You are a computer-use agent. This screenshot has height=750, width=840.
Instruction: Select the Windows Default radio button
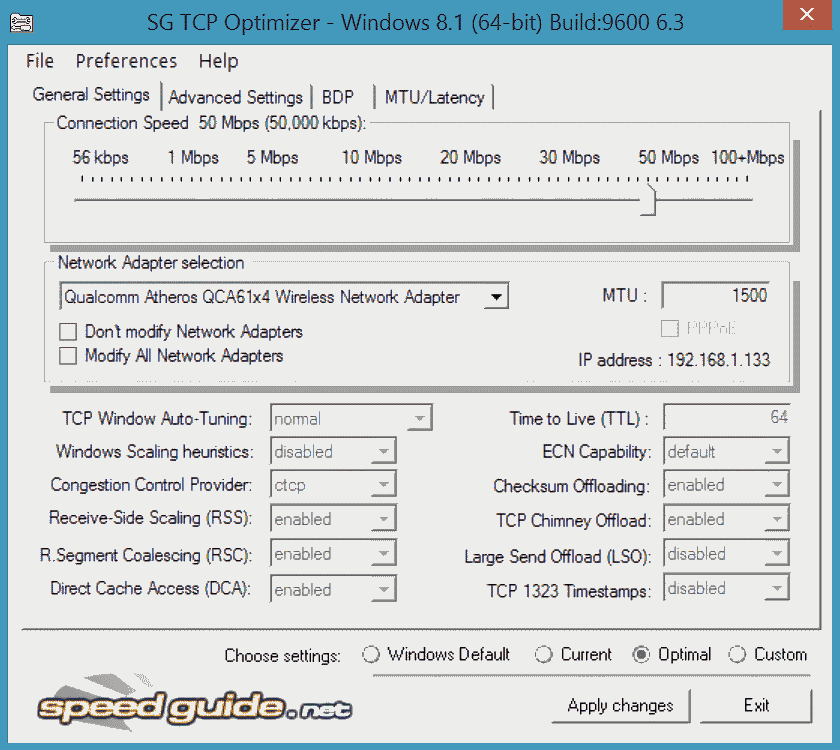pos(371,654)
